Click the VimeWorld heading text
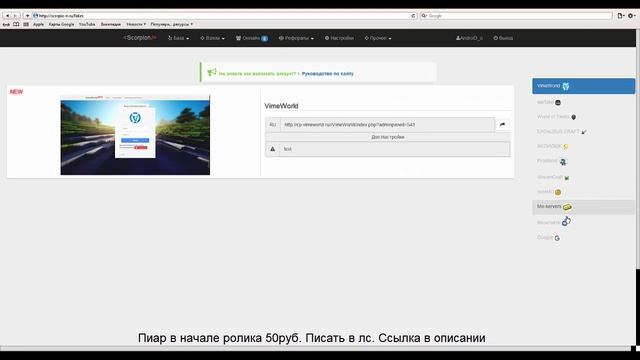This screenshot has height=360, width=640. tap(281, 106)
